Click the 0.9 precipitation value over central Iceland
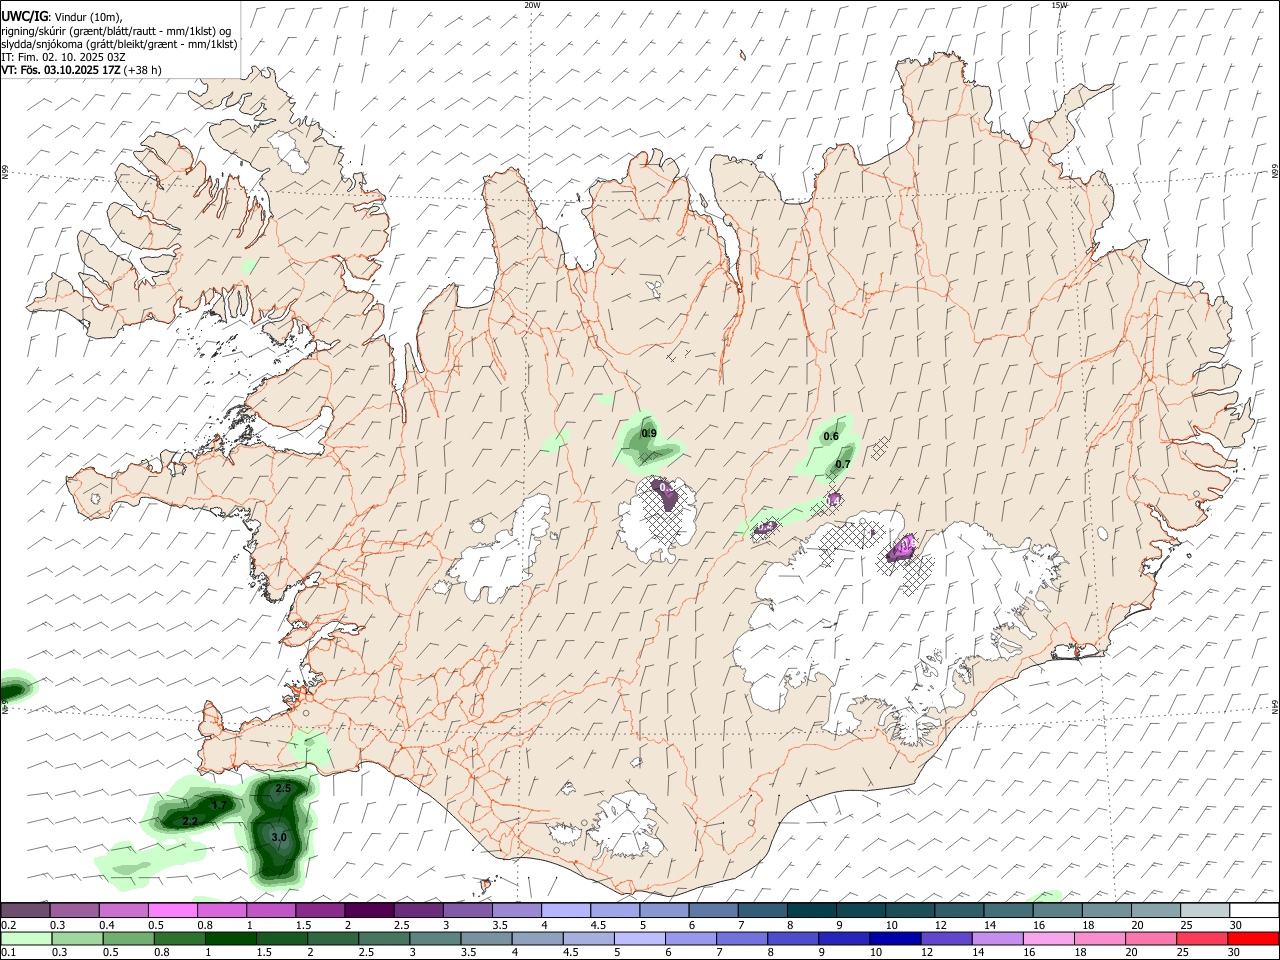1280x960 pixels. coord(649,433)
